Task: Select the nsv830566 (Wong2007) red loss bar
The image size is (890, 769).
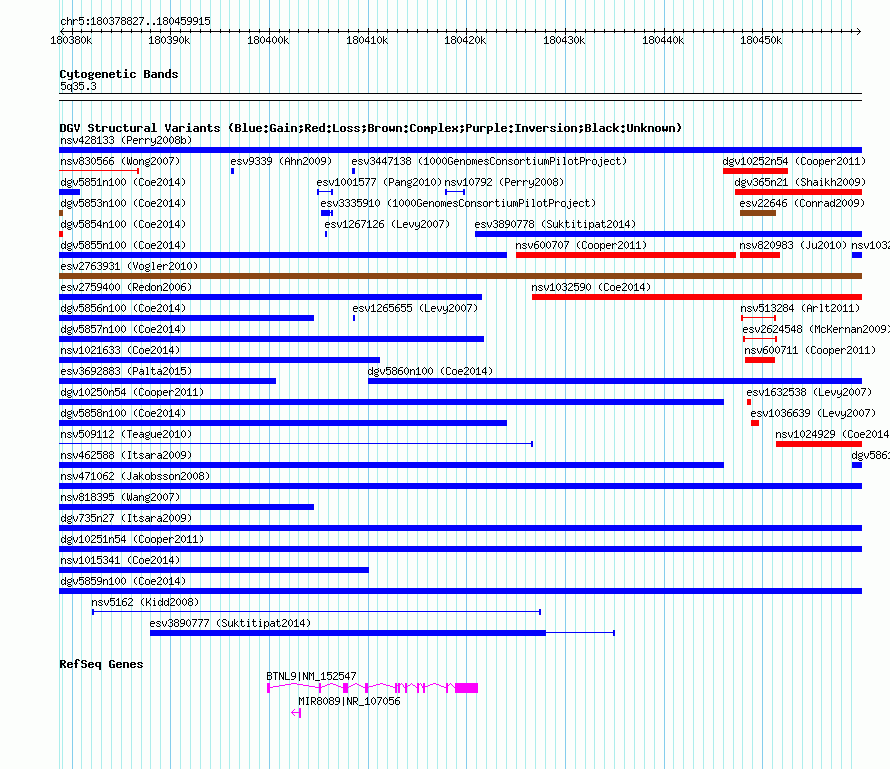Action: coord(99,170)
